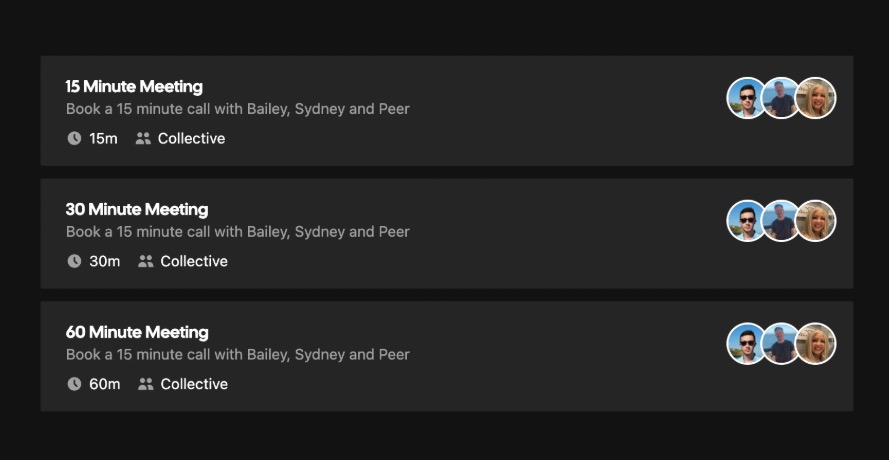Image resolution: width=889 pixels, height=460 pixels.
Task: Select blonde woman avatar in 30 Minute Meeting
Action: [816, 221]
